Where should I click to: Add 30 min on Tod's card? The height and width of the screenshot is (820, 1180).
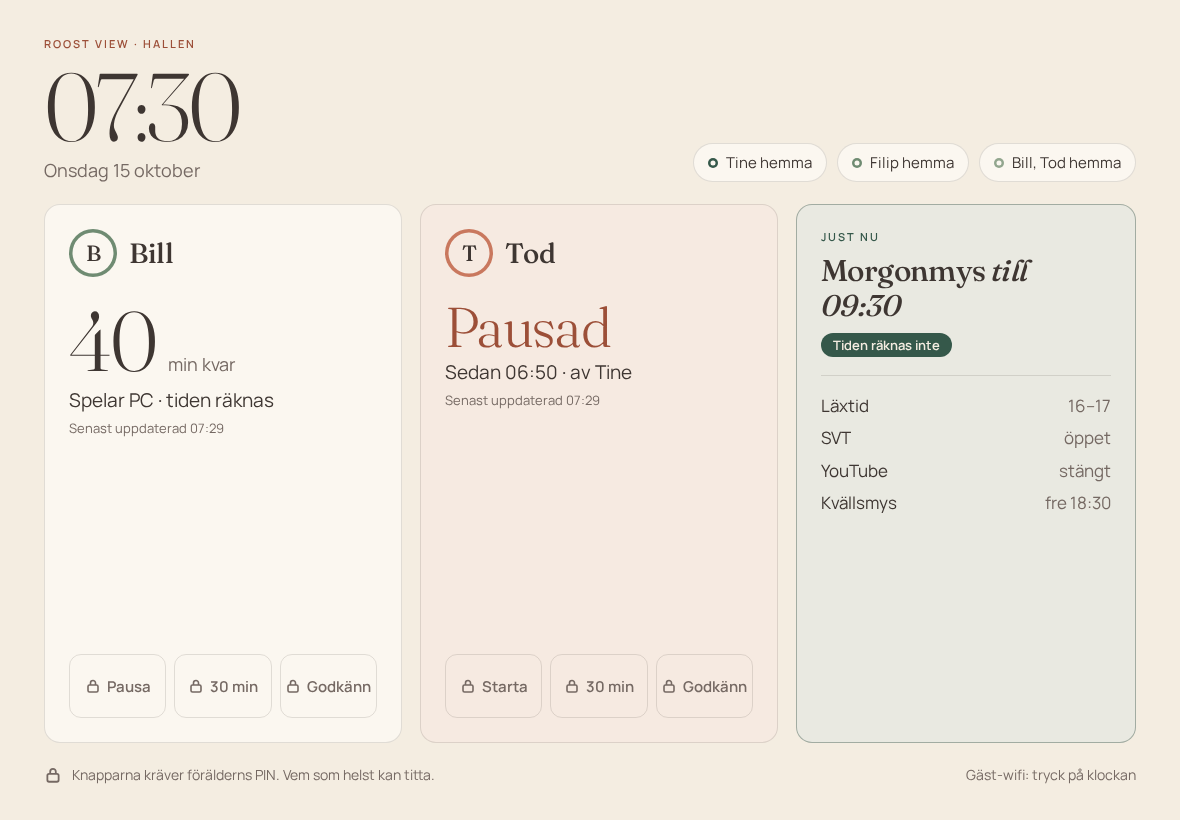599,686
